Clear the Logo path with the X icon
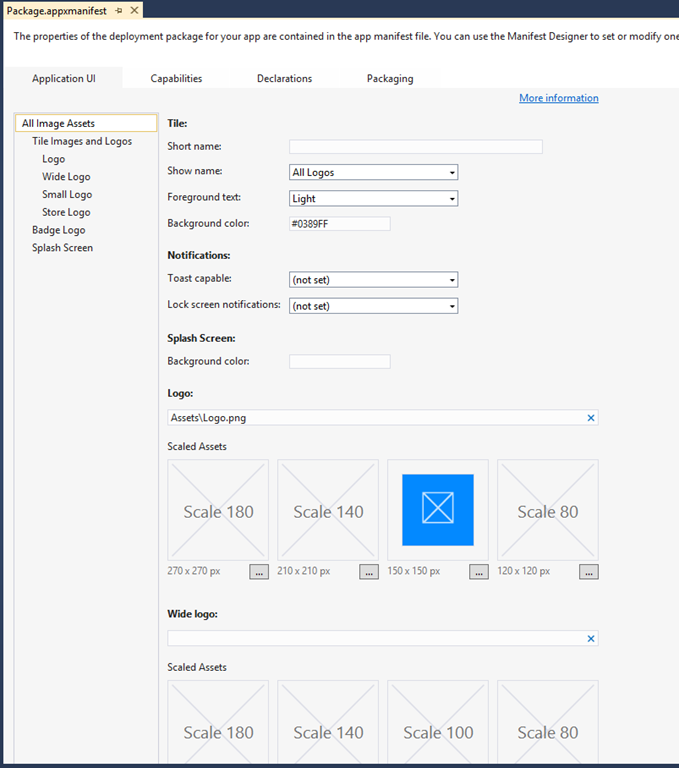The height and width of the screenshot is (768, 679). (x=590, y=418)
